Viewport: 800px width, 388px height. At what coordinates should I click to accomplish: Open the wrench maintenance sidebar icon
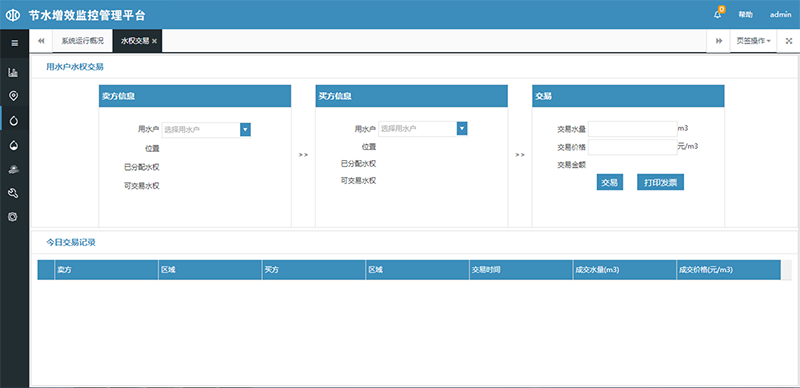coord(14,193)
